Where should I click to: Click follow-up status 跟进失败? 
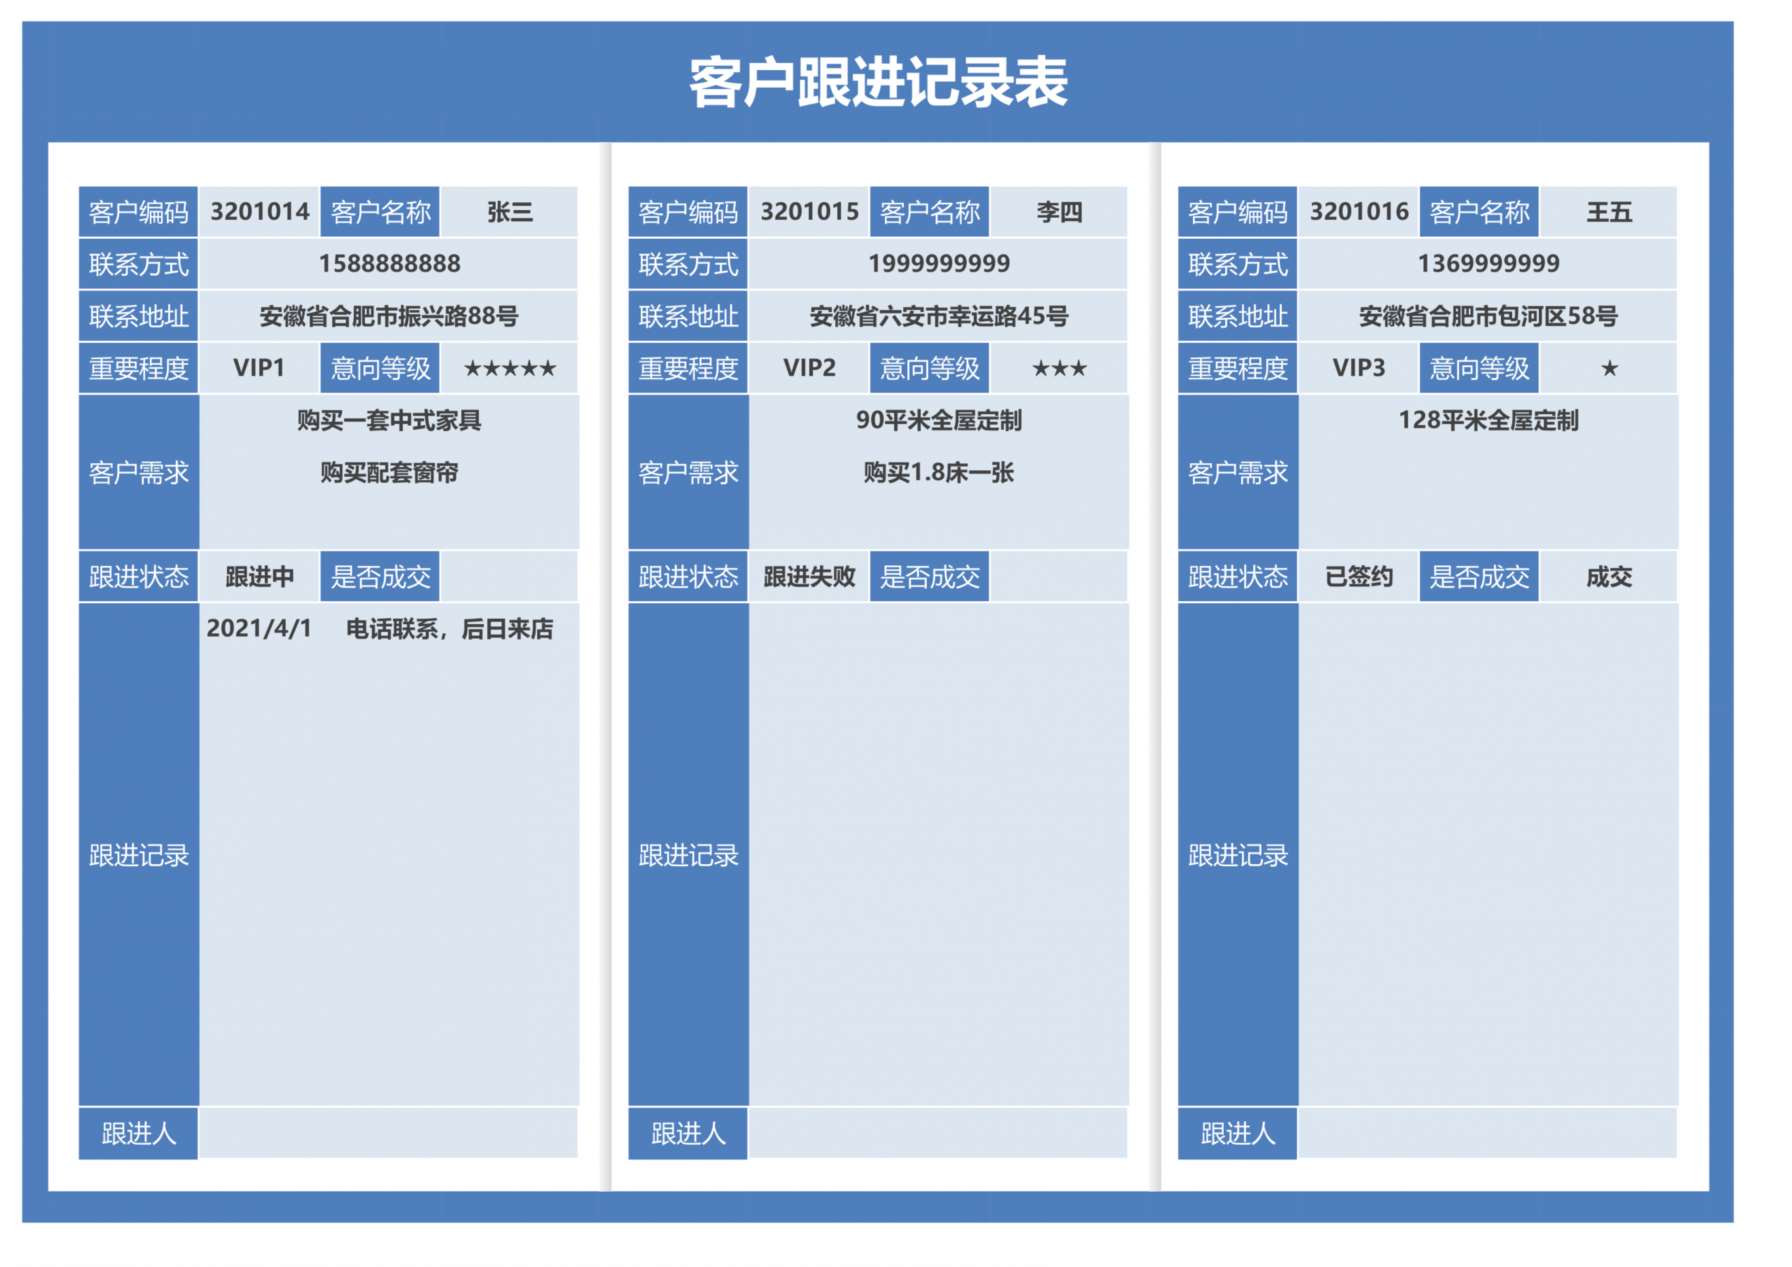tap(809, 577)
